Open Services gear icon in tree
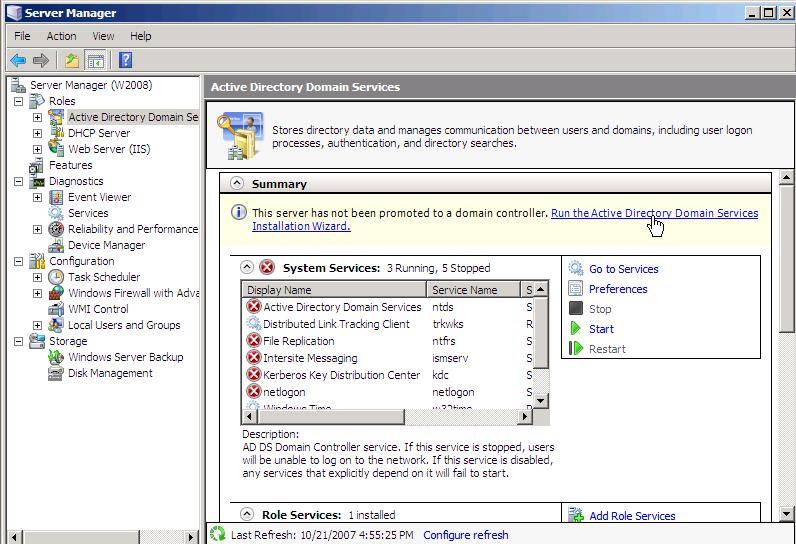This screenshot has height=544, width=796. click(56, 213)
